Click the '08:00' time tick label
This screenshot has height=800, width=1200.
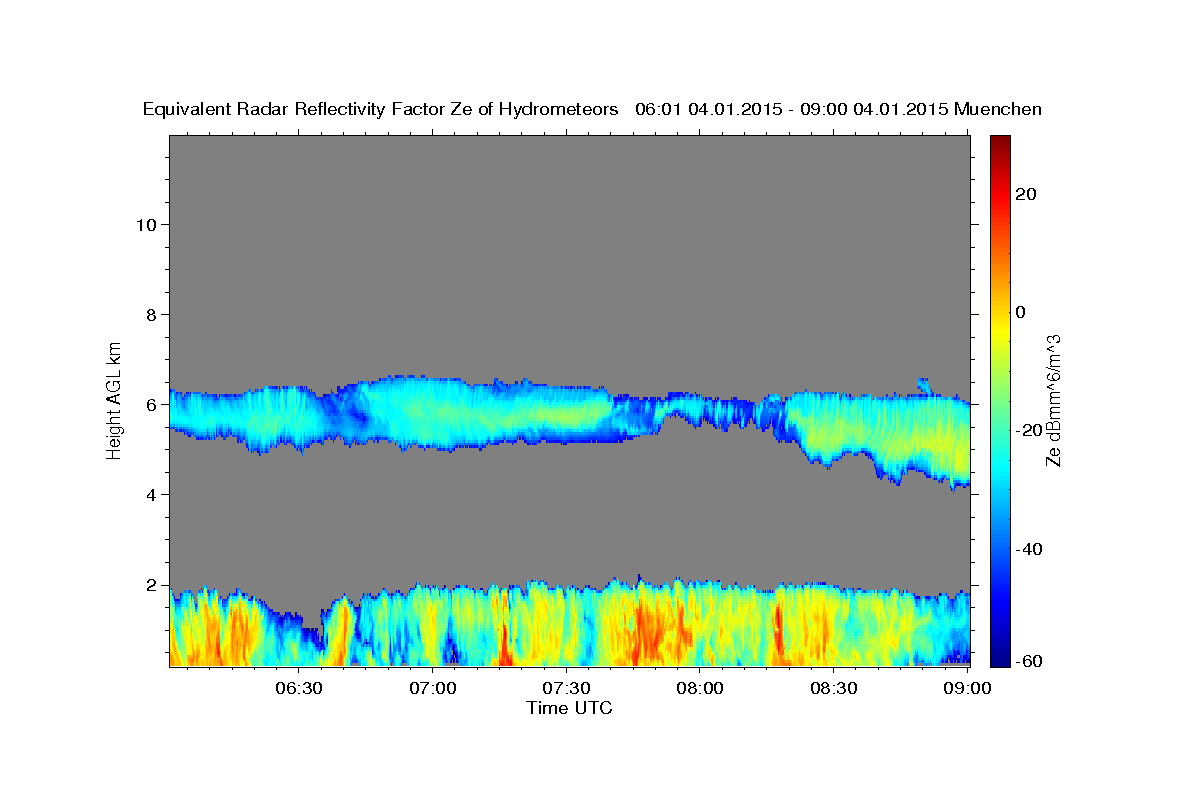click(x=700, y=688)
